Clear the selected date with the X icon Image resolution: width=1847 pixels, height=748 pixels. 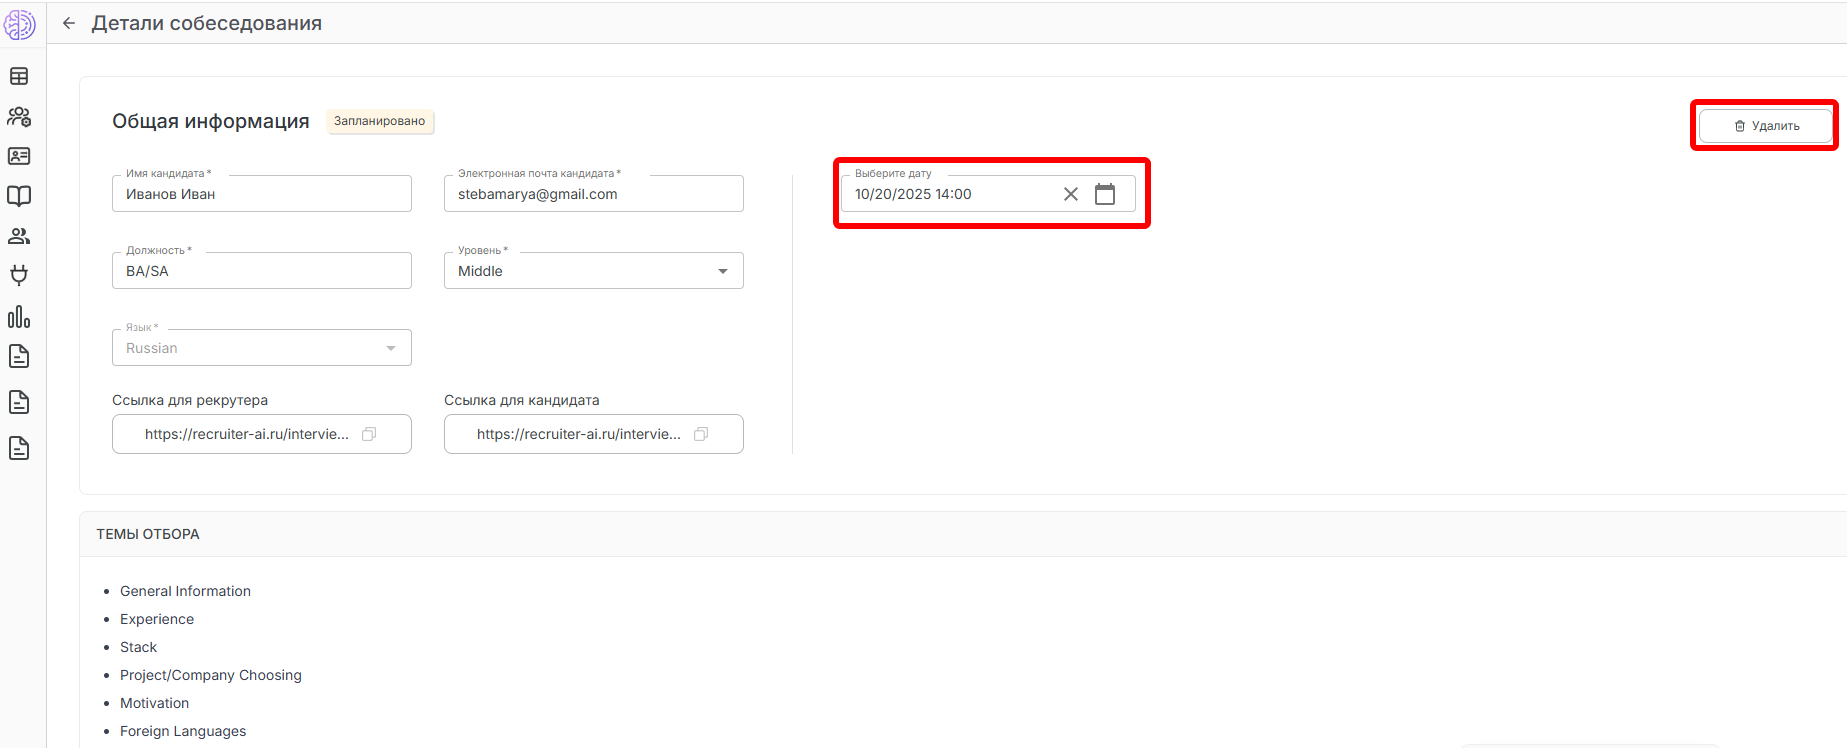pyautogui.click(x=1071, y=194)
